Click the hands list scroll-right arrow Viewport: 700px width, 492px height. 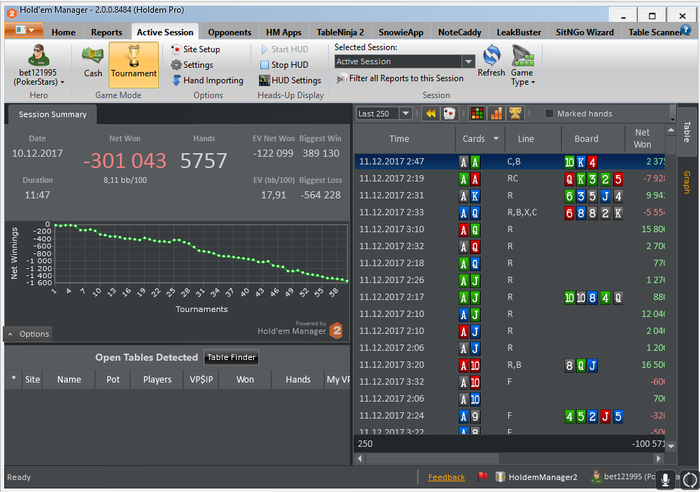(658, 459)
